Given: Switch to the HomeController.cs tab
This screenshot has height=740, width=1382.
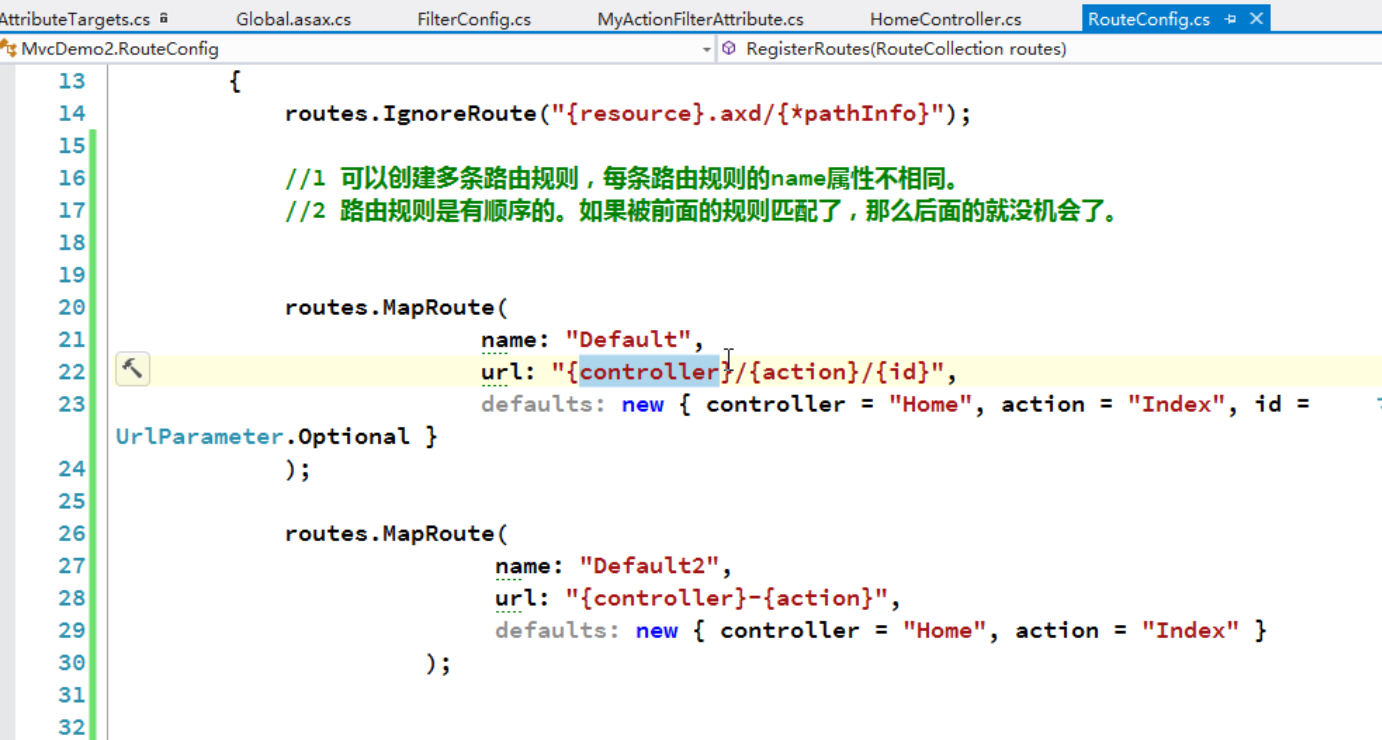Looking at the screenshot, I should (945, 15).
